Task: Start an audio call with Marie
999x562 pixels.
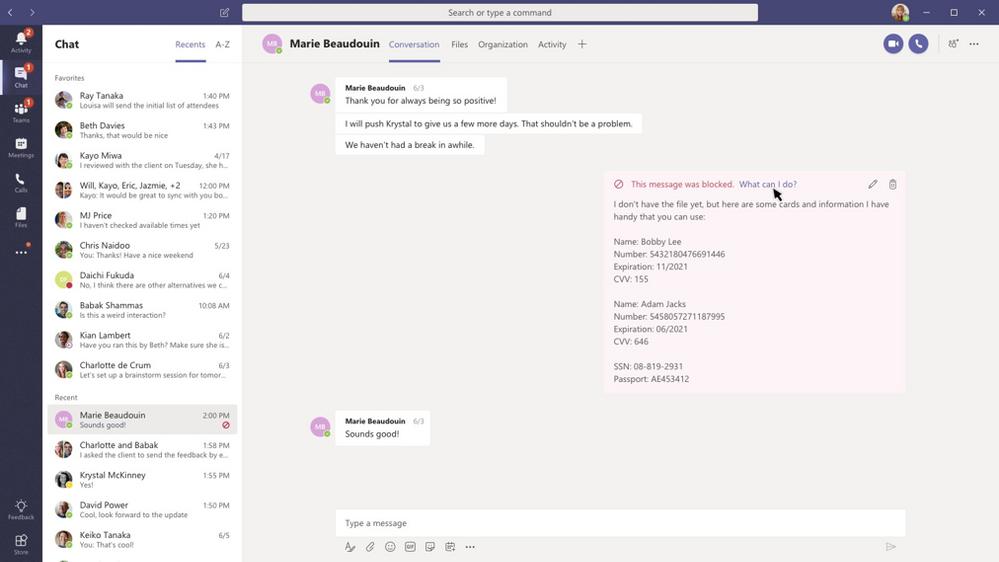Action: (x=918, y=44)
